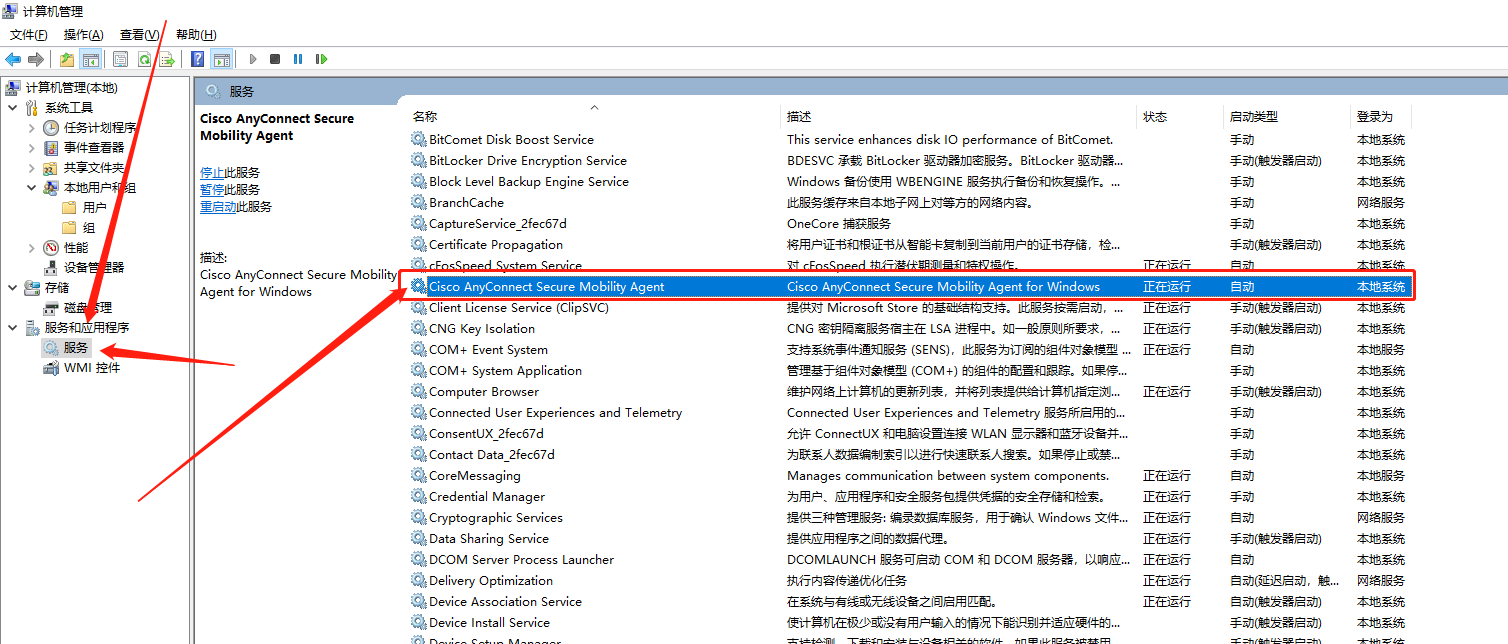Screen dimensions: 1508x644
Task: Click the 性能 gauge icon in the tree
Action: tap(51, 248)
